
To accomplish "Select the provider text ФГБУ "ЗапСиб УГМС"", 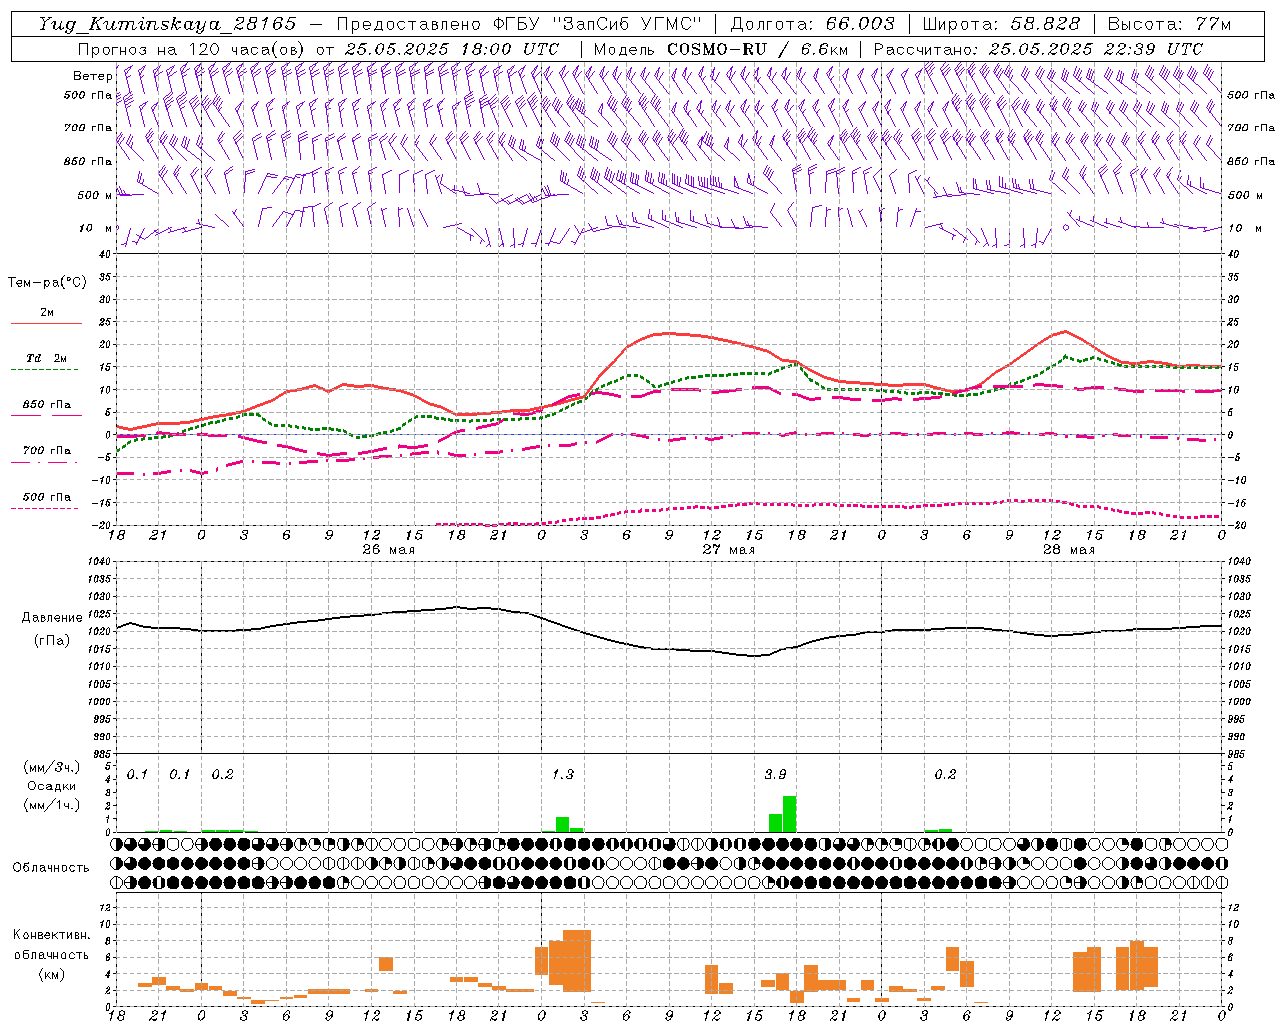I will [597, 24].
